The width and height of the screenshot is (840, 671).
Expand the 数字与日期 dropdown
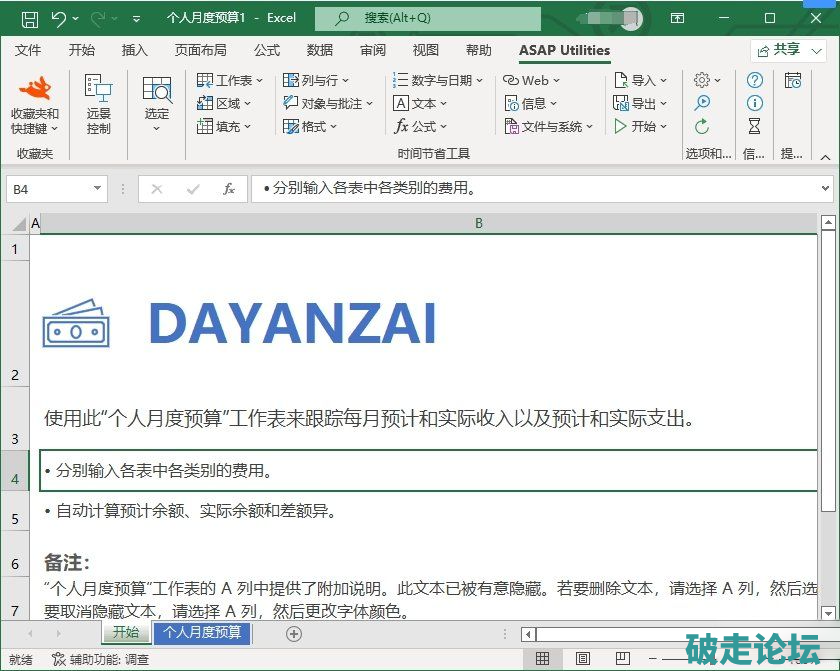coord(438,80)
